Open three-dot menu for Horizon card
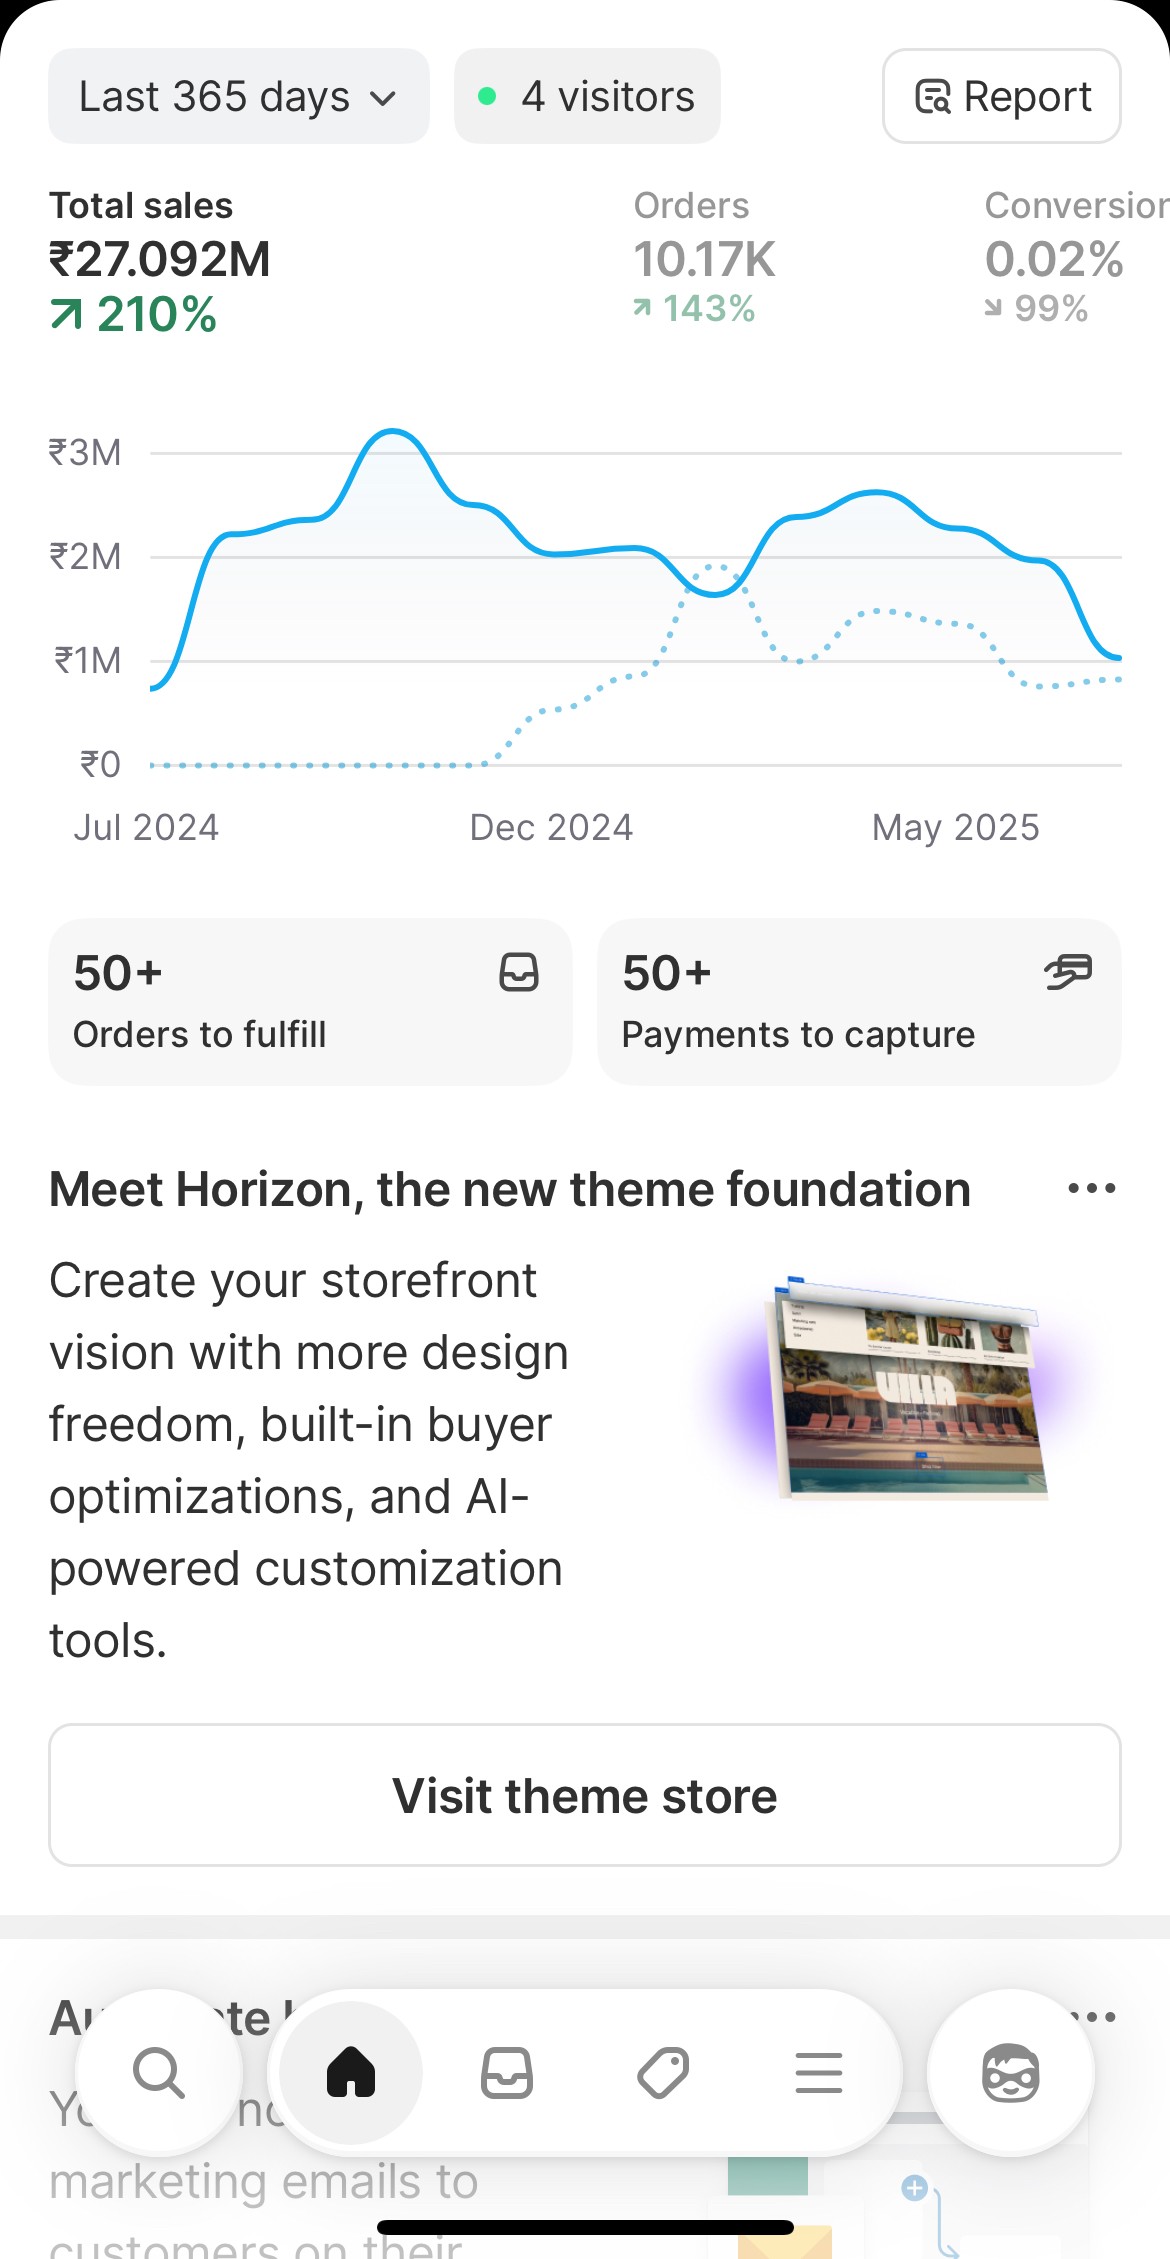The width and height of the screenshot is (1170, 2259). click(x=1091, y=1189)
